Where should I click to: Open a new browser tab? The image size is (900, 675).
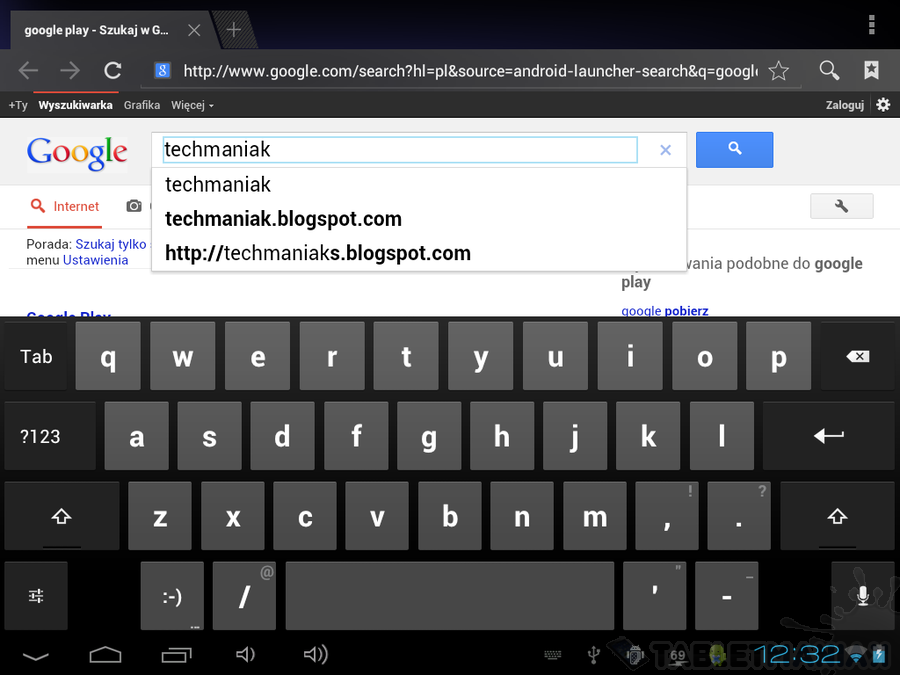233,29
